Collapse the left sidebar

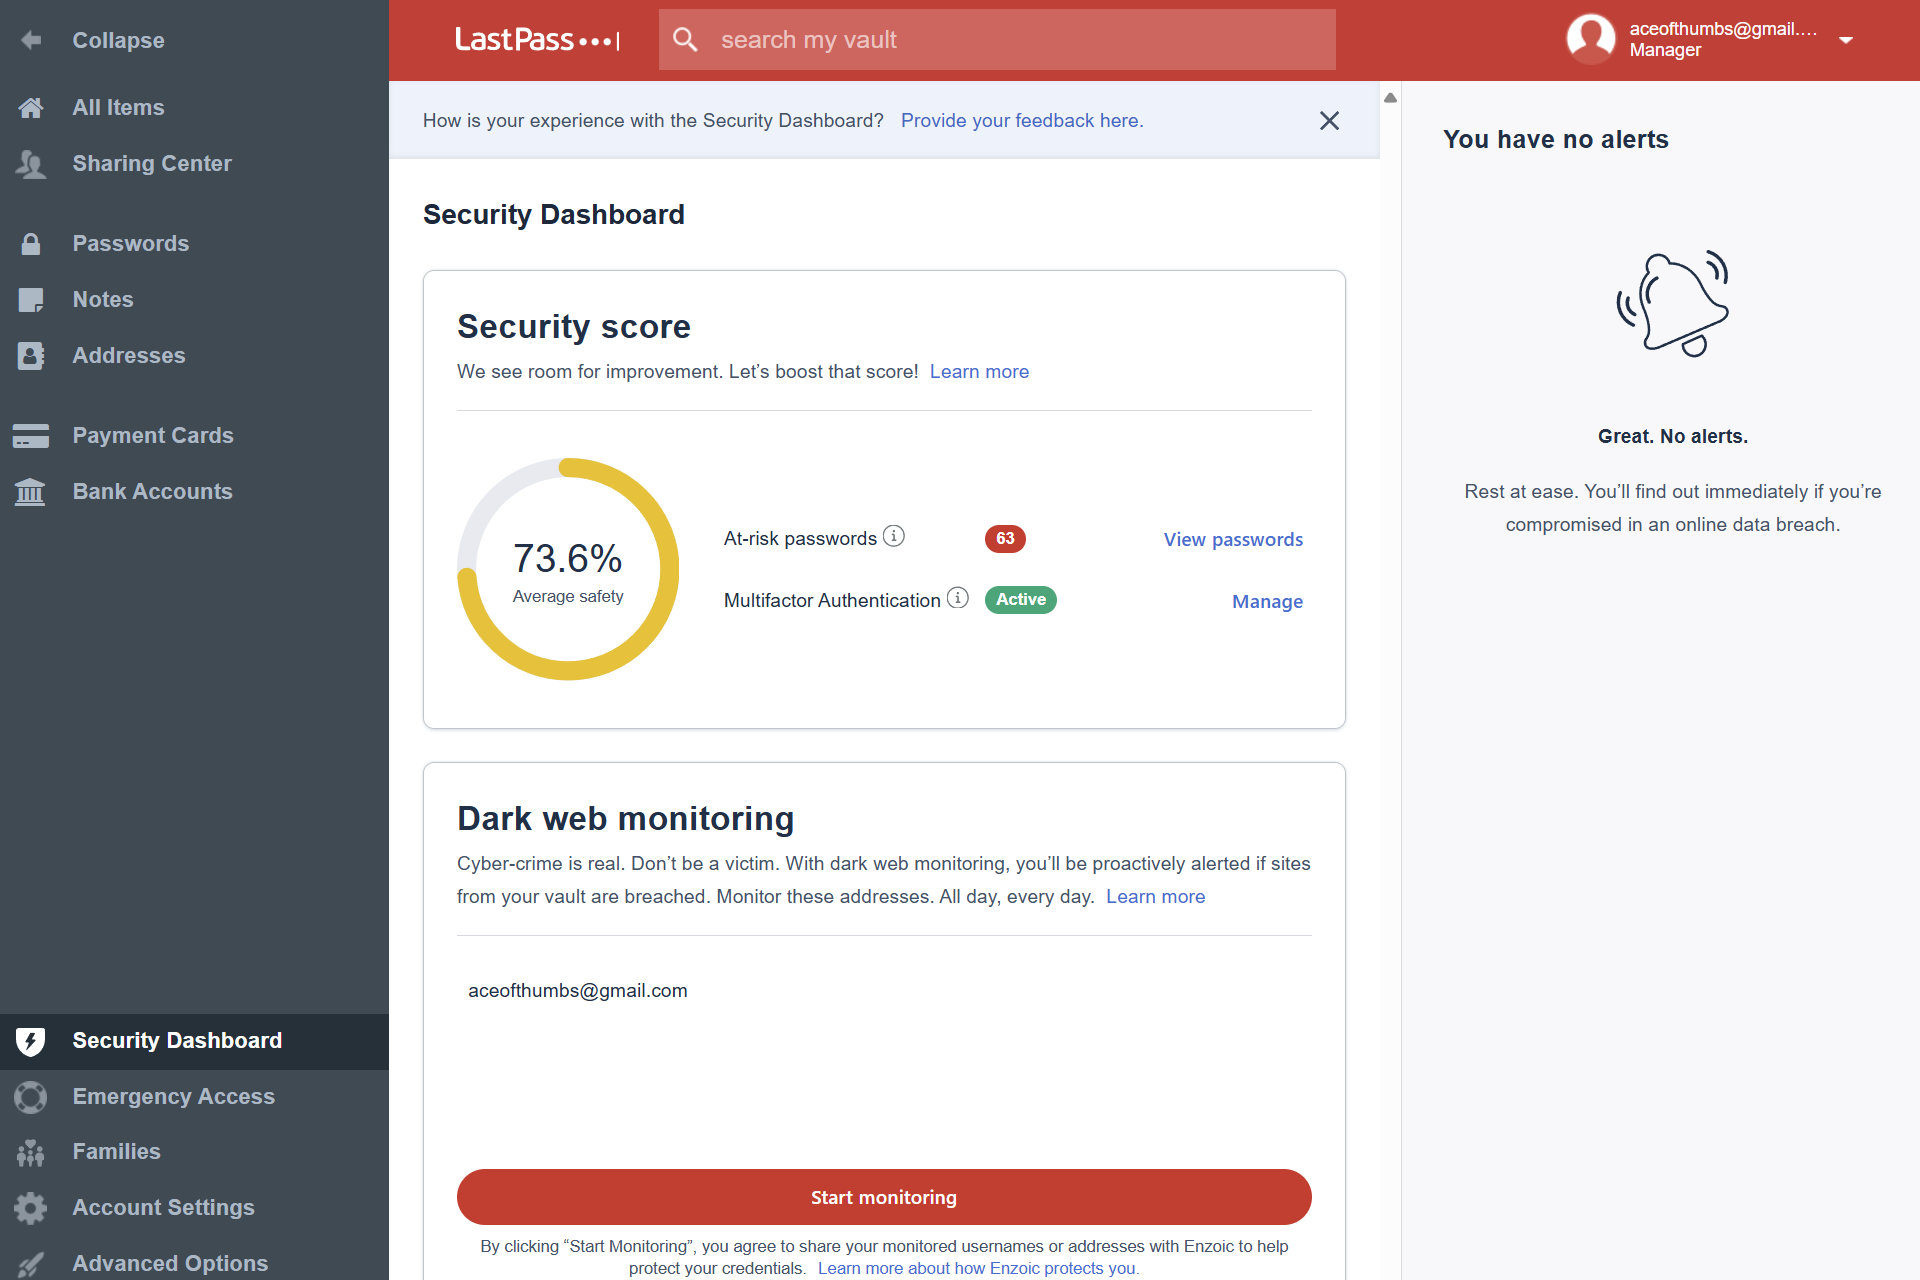pyautogui.click(x=119, y=40)
